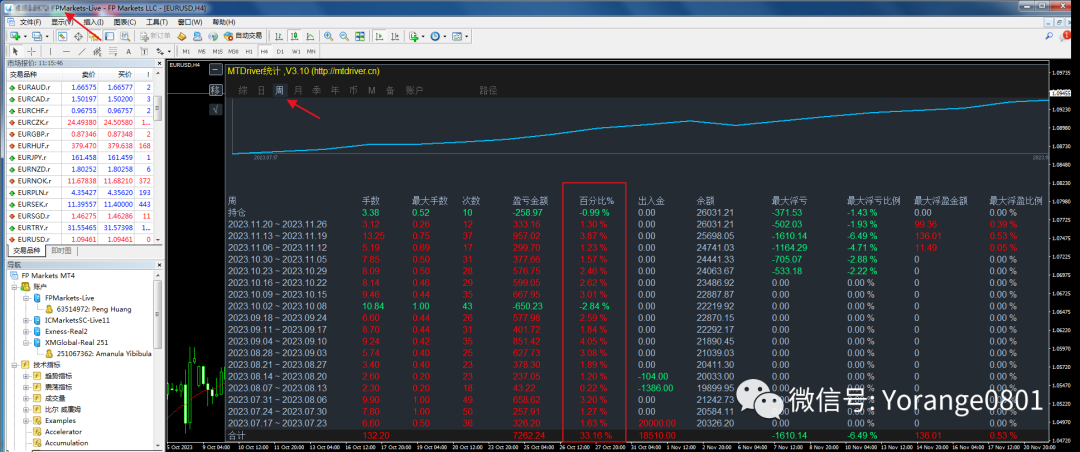Select the text A tool
Screen dimensions: 1080x452
tap(129, 51)
